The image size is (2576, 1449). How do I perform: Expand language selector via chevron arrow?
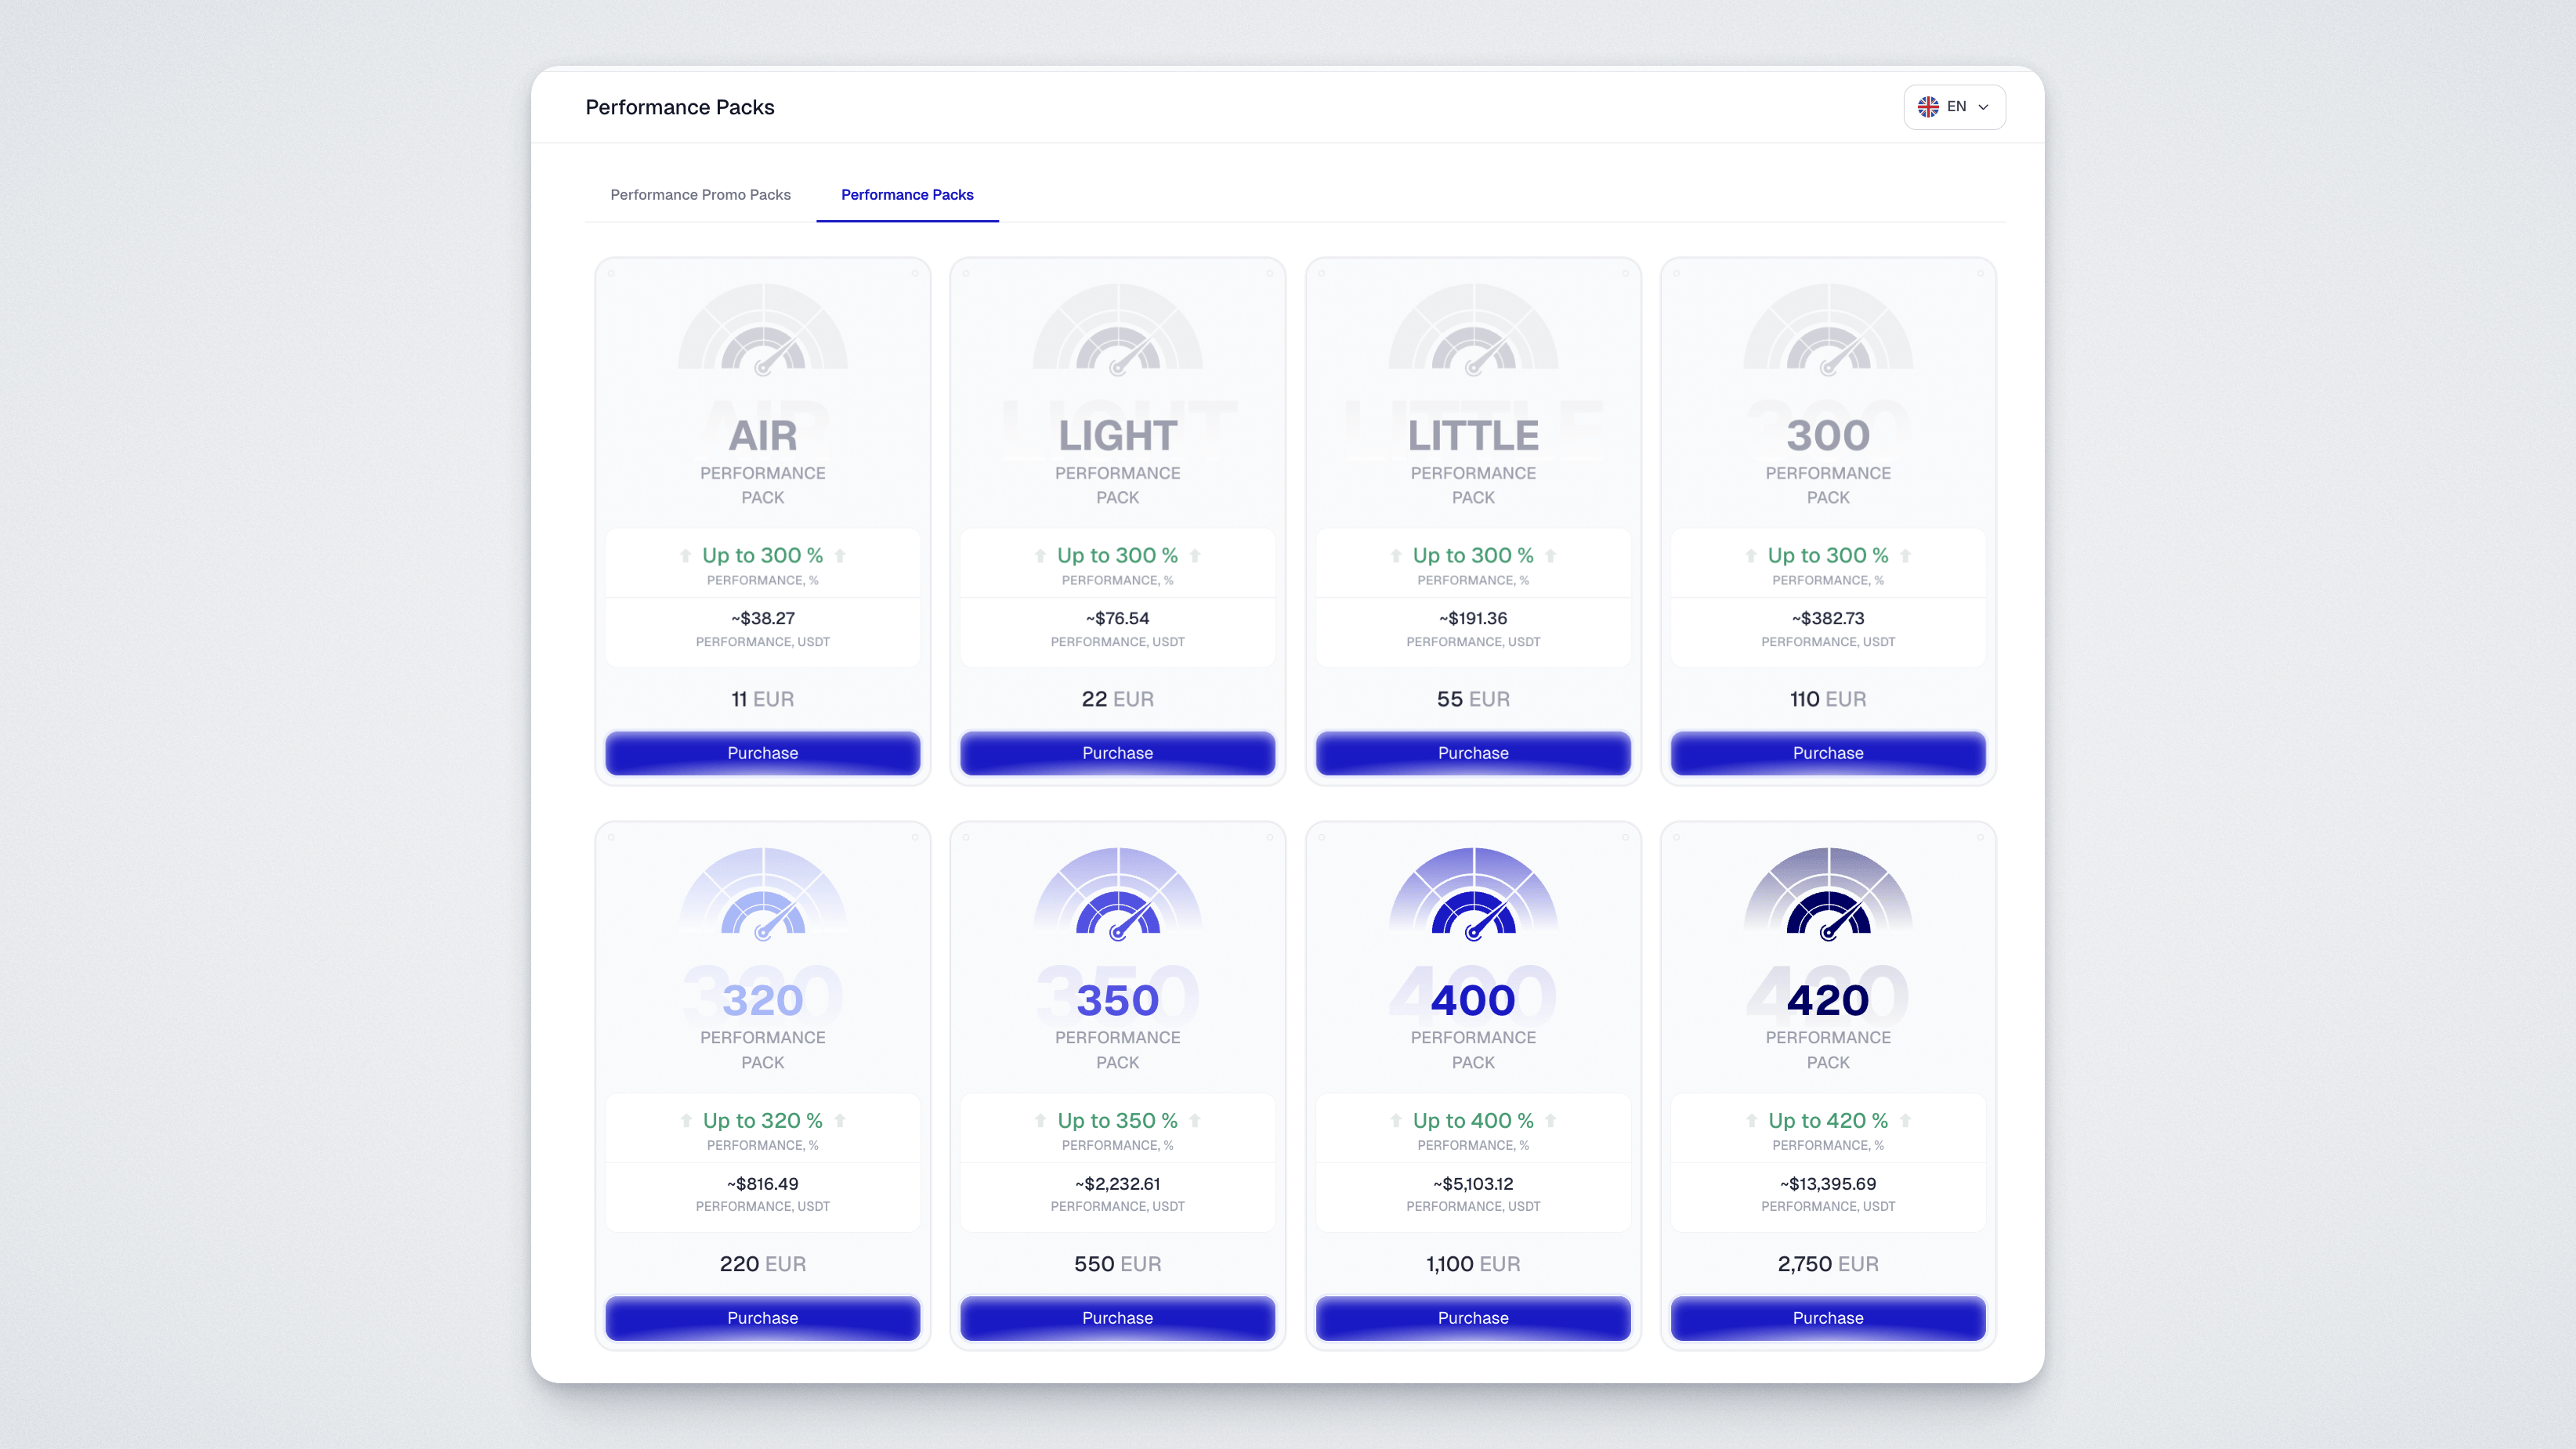[x=1984, y=107]
